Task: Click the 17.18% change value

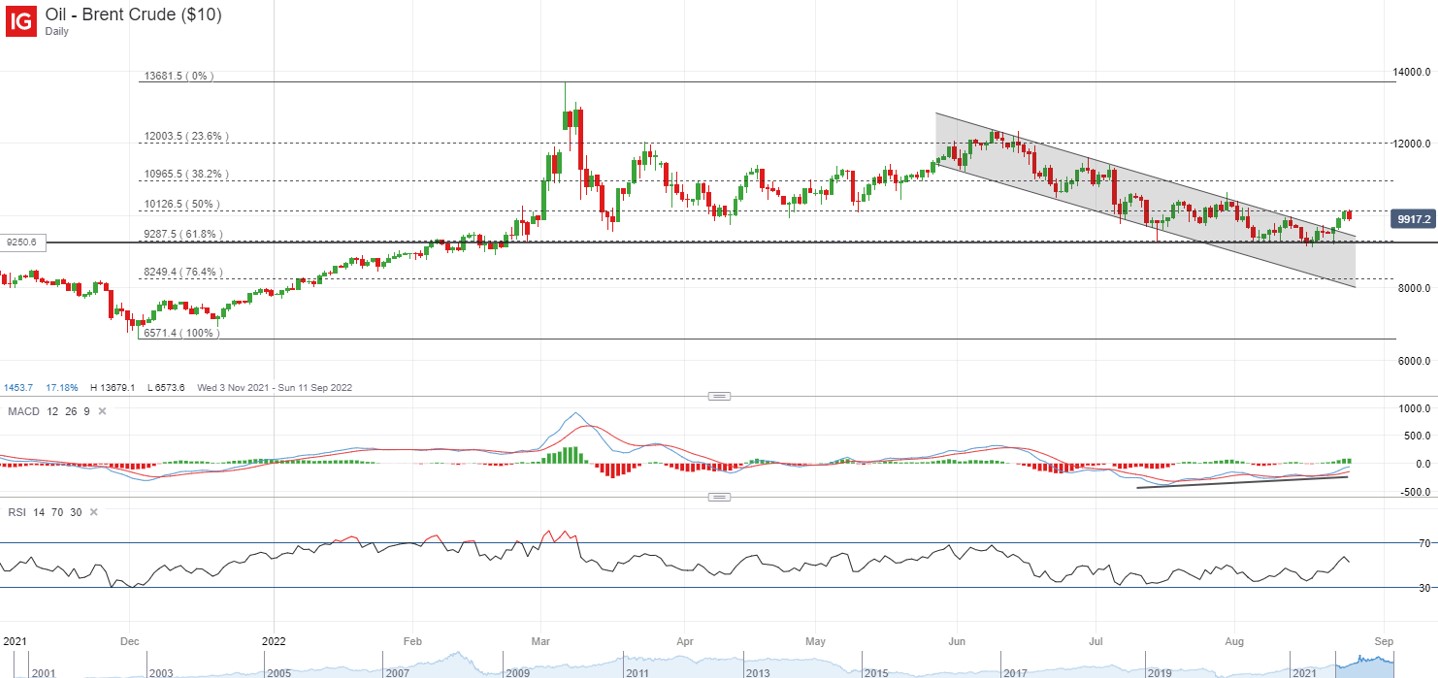Action: (x=63, y=387)
